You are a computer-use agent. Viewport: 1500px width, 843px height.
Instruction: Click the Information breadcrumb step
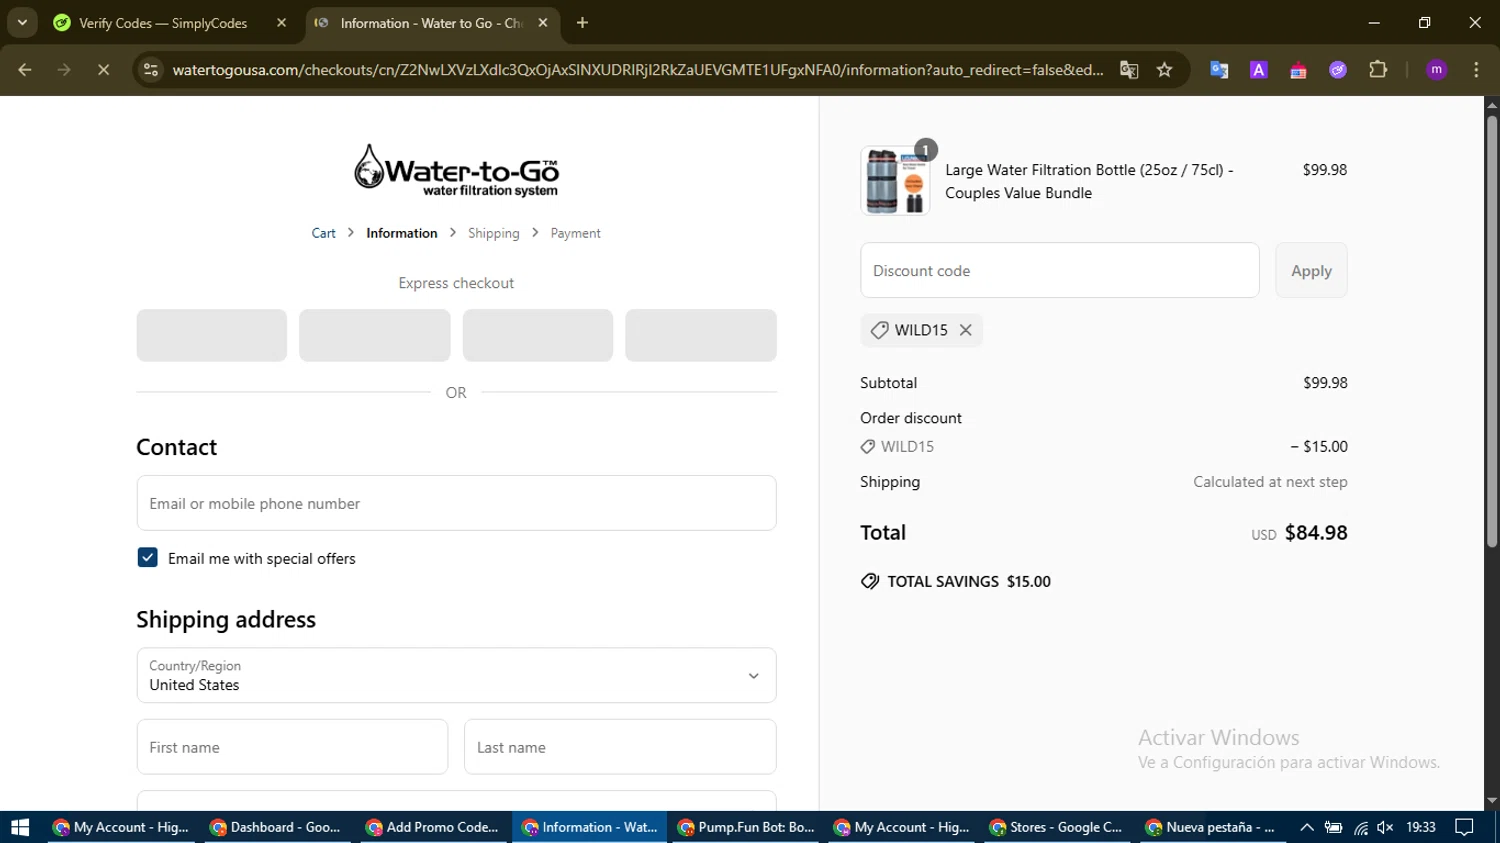[x=401, y=233]
